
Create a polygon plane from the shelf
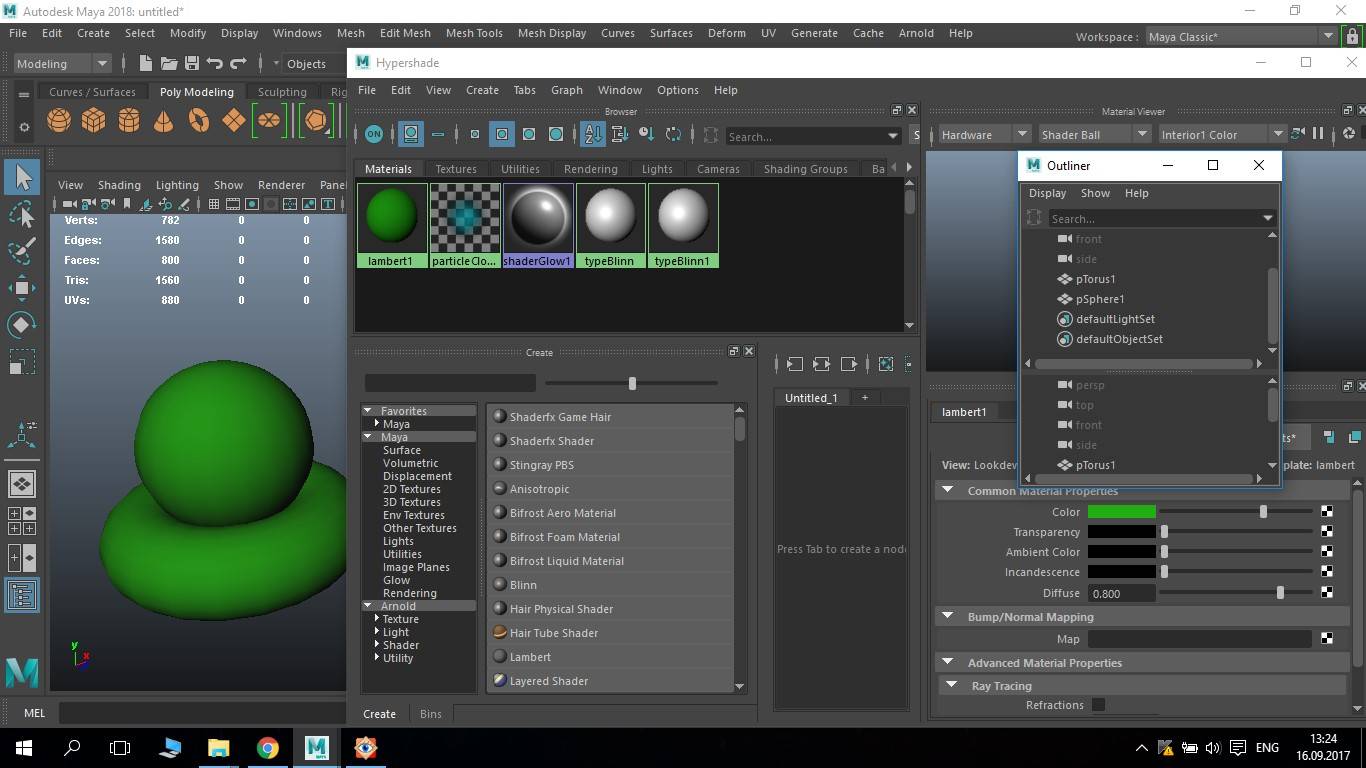click(233, 121)
